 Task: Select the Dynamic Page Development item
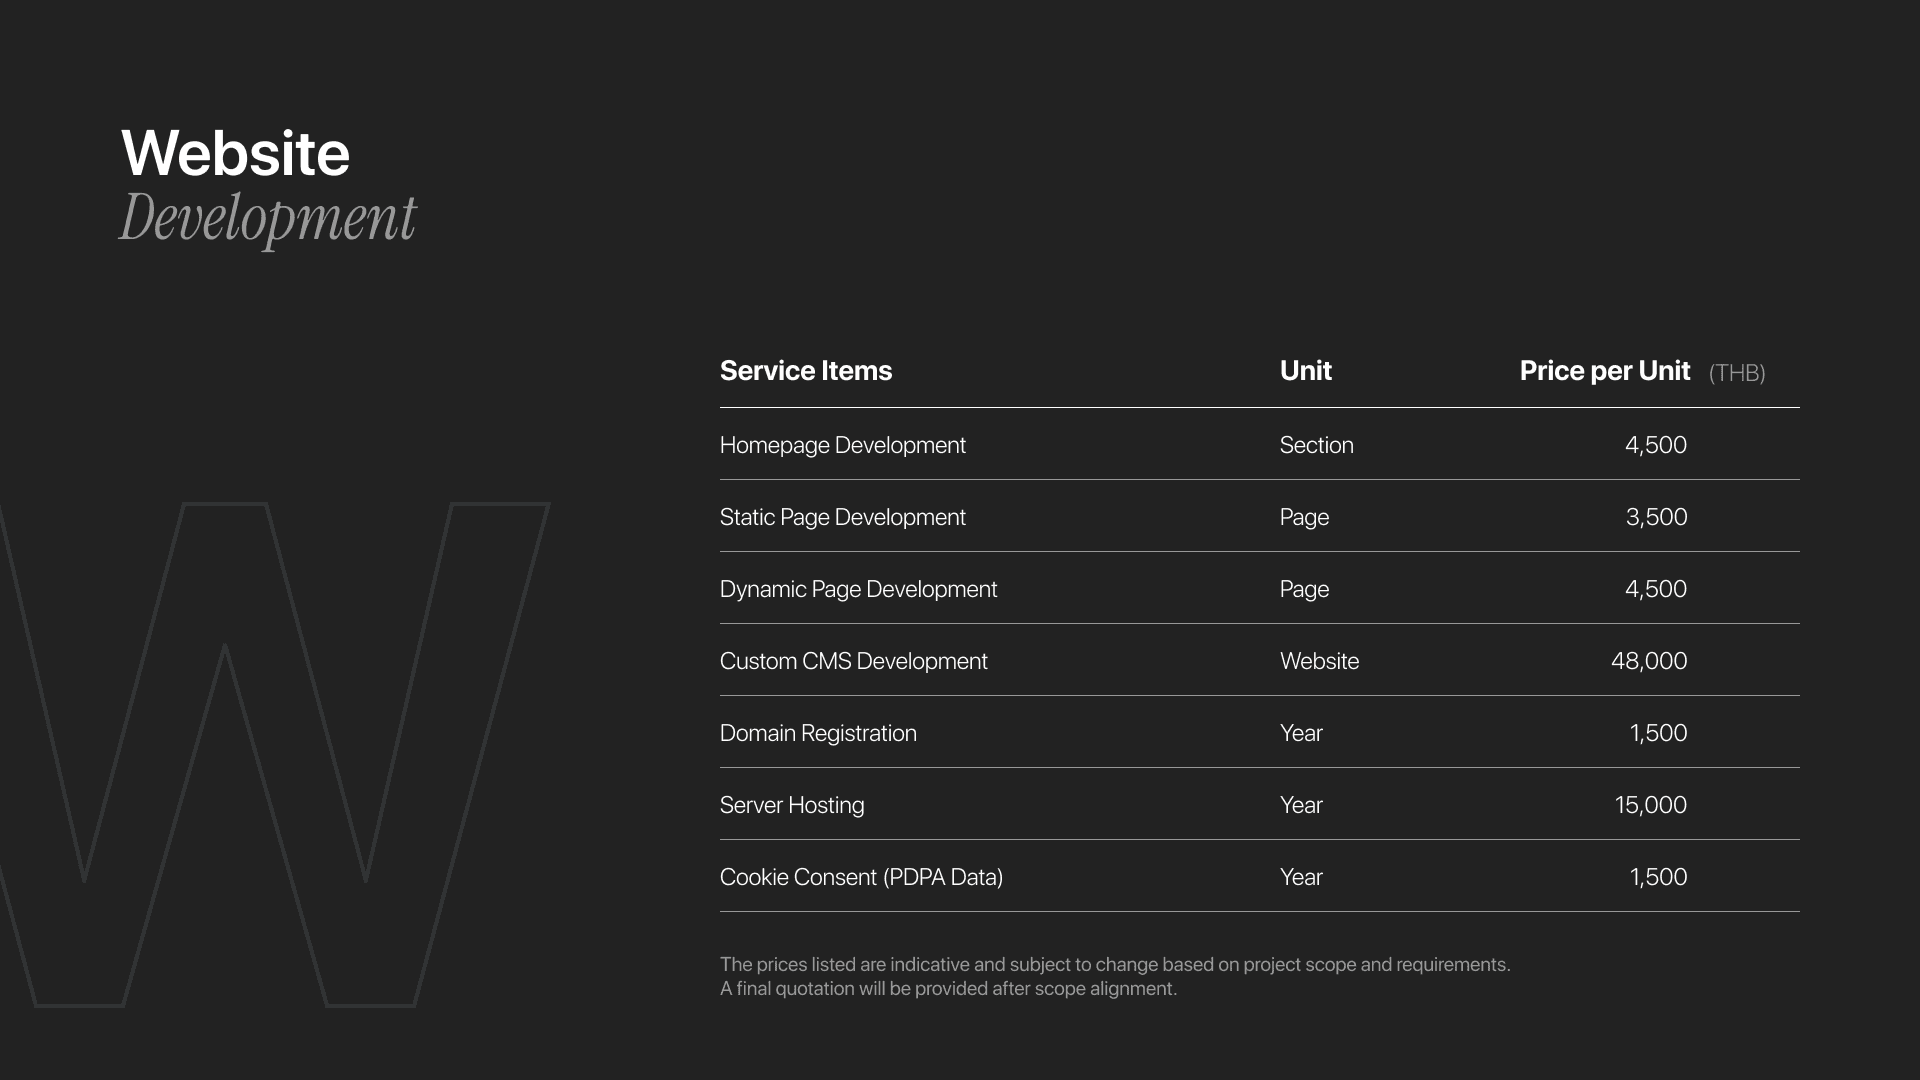pyautogui.click(x=858, y=589)
